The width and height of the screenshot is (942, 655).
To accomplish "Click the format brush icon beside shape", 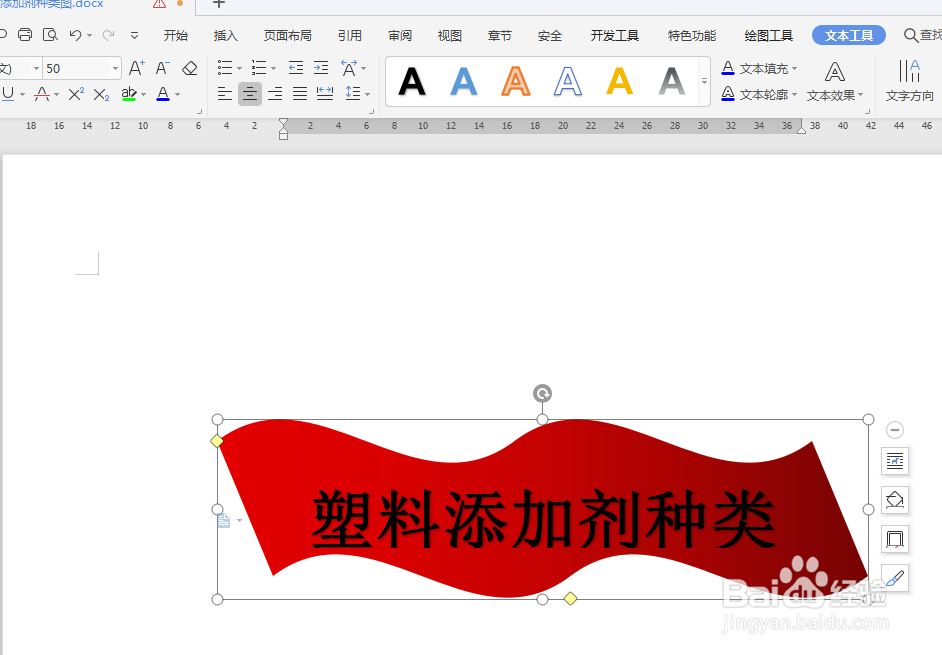I will 895,578.
